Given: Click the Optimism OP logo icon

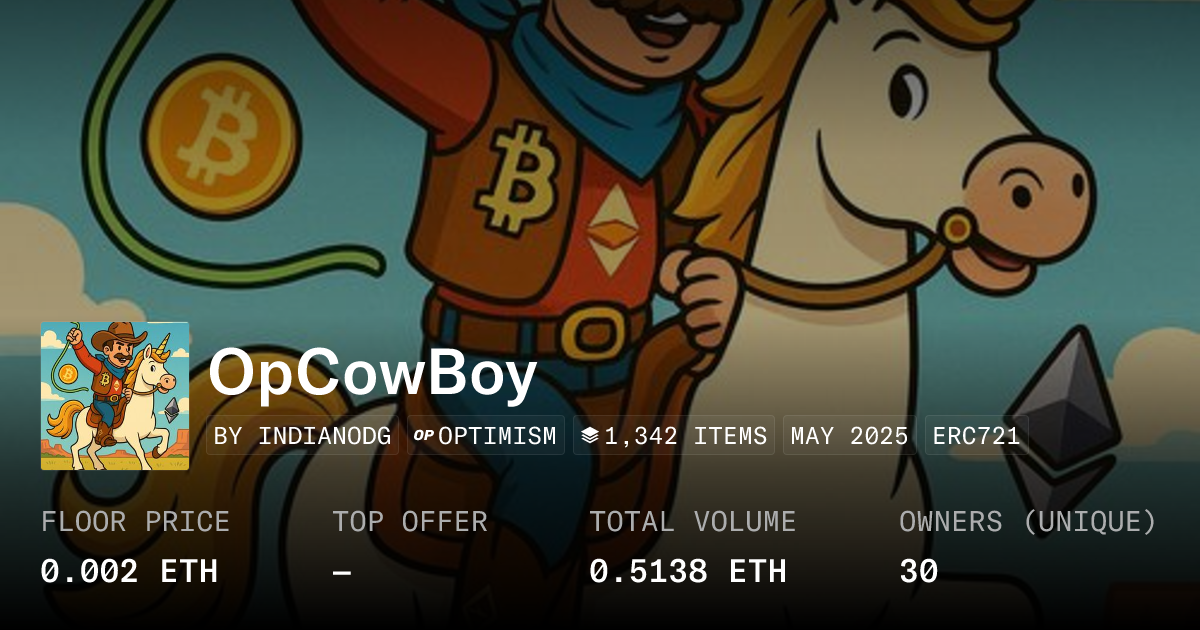Looking at the screenshot, I should [x=423, y=436].
